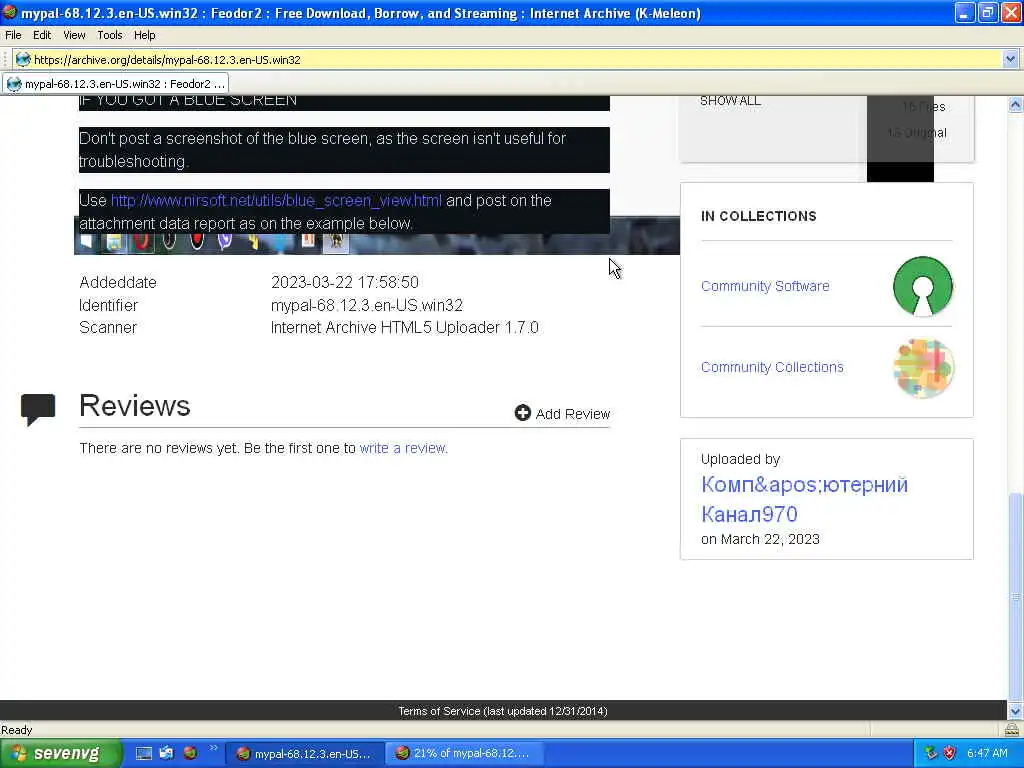Image resolution: width=1024 pixels, height=768 pixels.
Task: Open the uploader profile Канал970 link
Action: 804,499
